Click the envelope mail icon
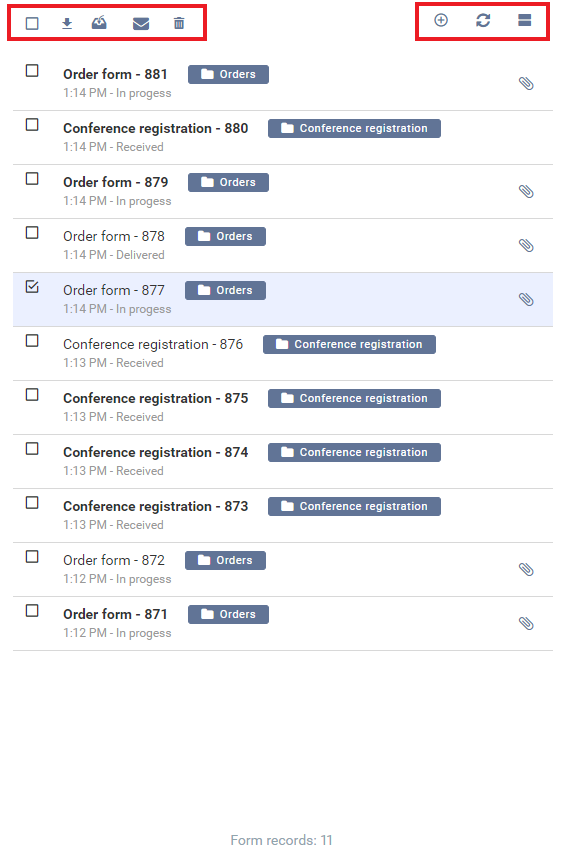This screenshot has width=564, height=859. point(141,23)
